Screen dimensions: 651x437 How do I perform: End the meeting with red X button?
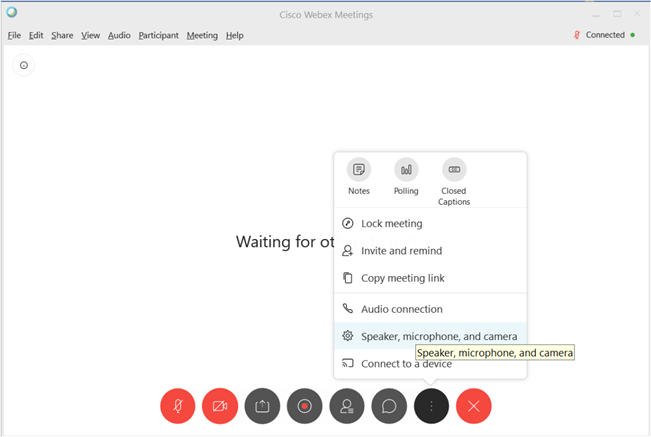474,406
